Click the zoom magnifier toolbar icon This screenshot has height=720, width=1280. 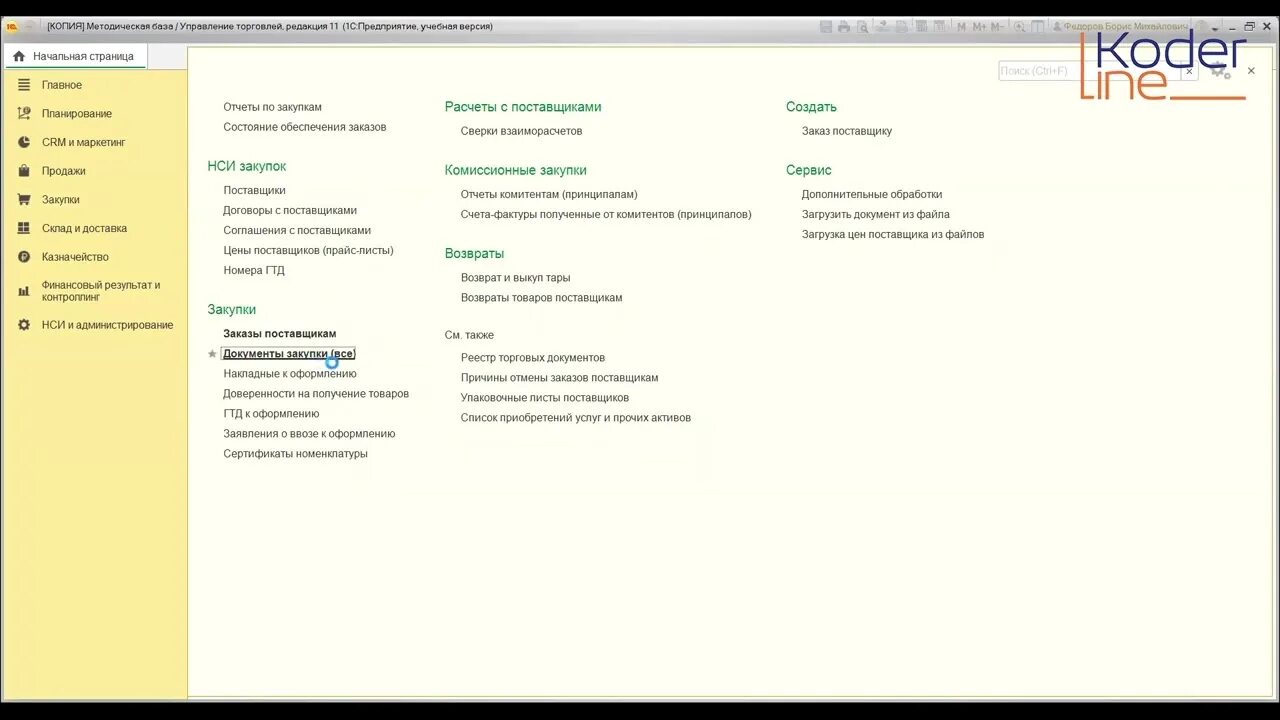coord(1019,27)
